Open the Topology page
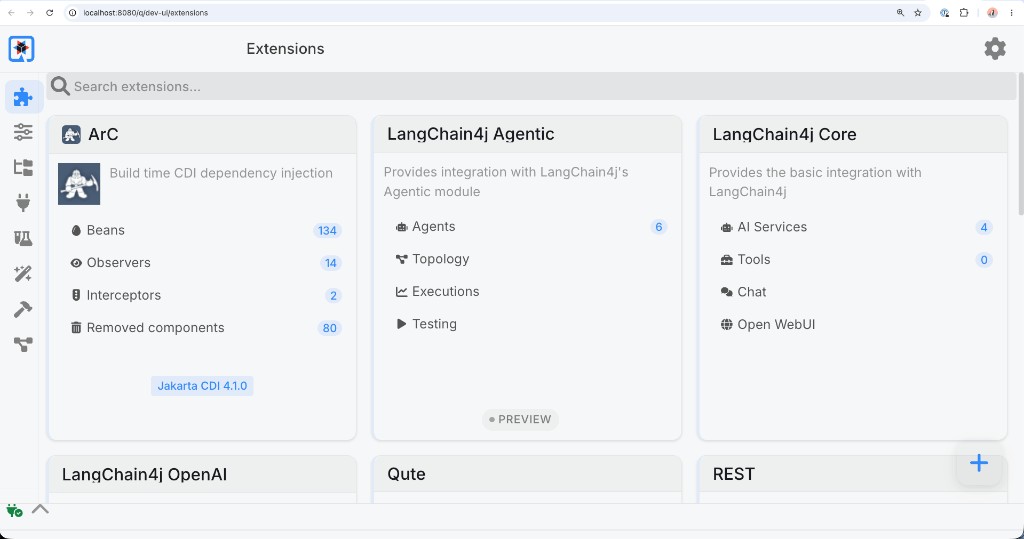The height and width of the screenshot is (539, 1024). tap(441, 259)
